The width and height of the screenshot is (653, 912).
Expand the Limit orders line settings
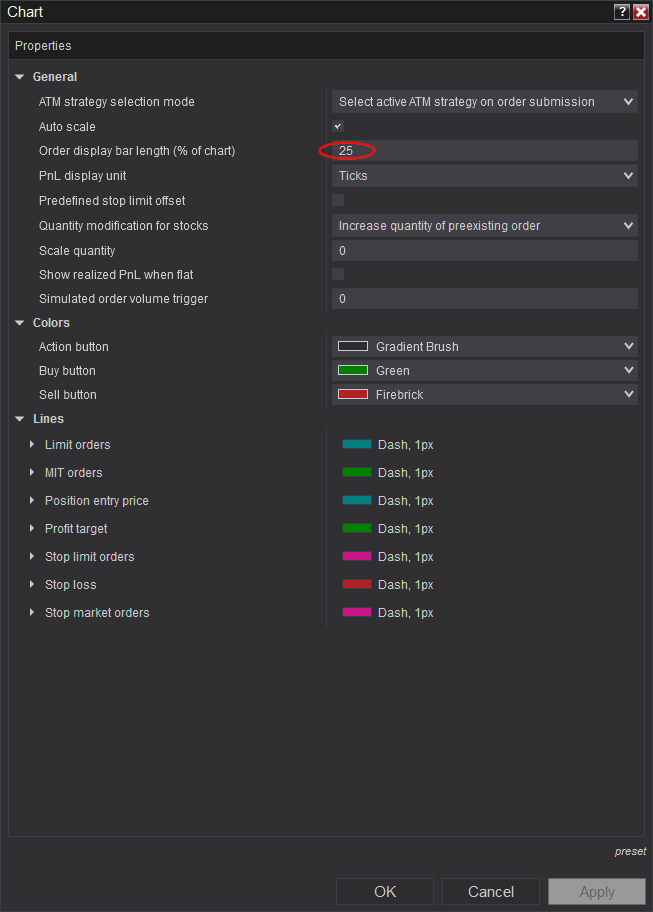tap(32, 445)
